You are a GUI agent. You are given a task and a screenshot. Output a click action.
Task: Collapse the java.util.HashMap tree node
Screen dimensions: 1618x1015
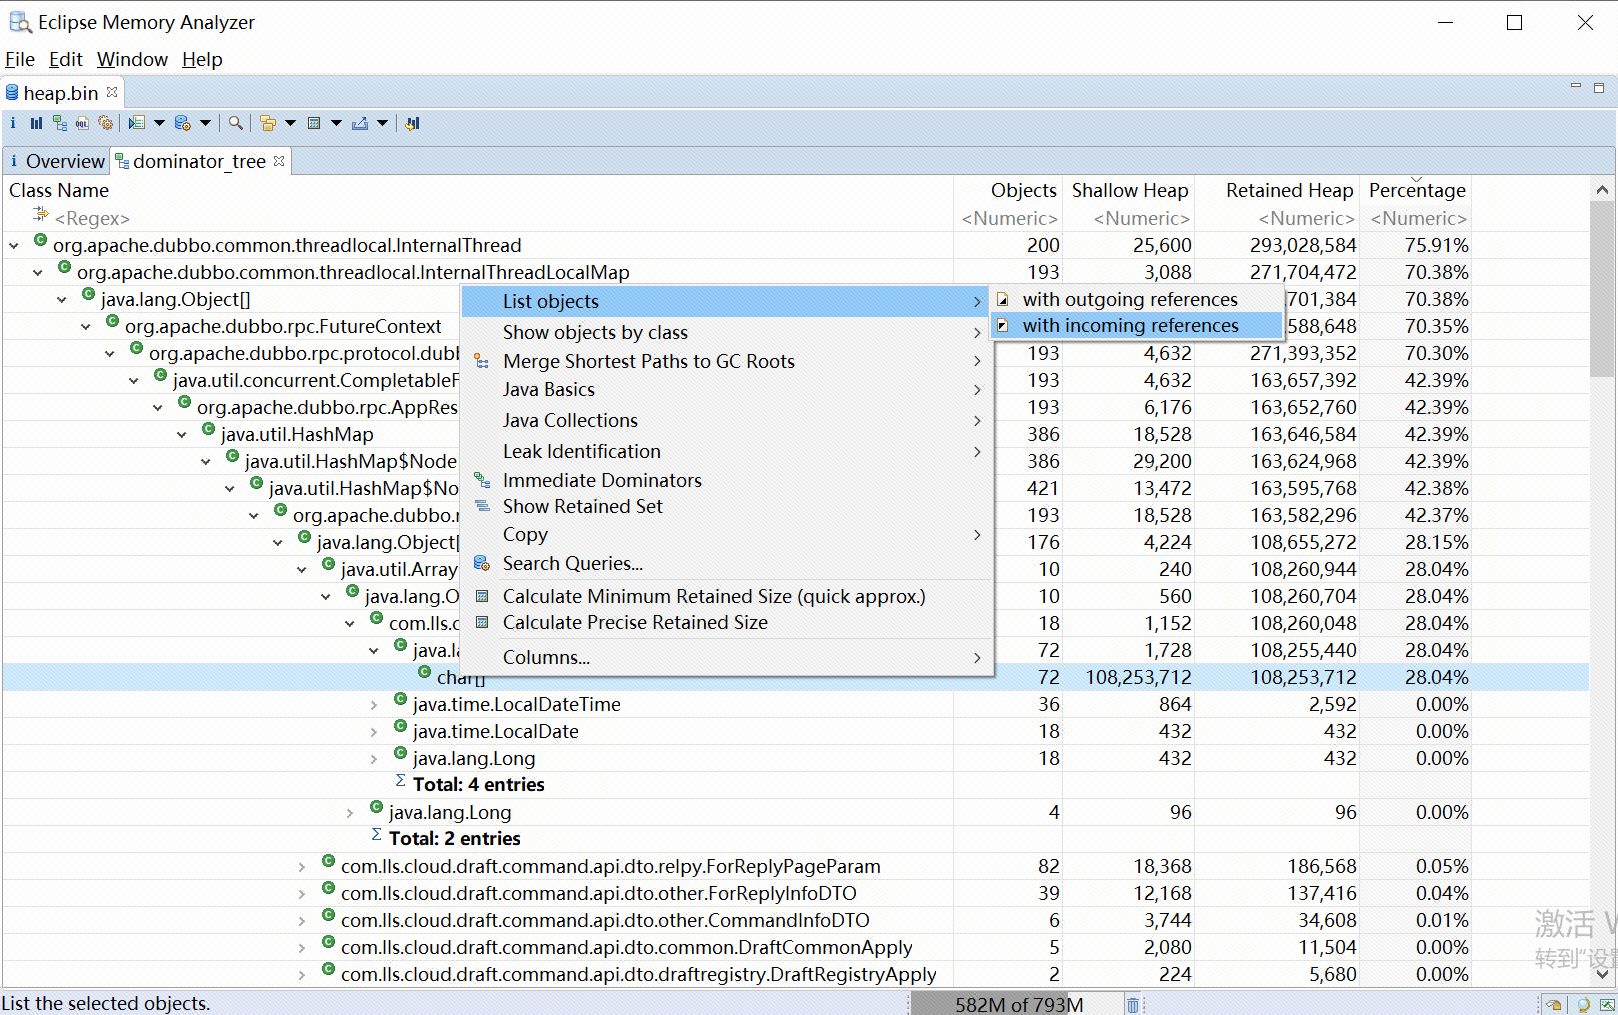point(182,434)
